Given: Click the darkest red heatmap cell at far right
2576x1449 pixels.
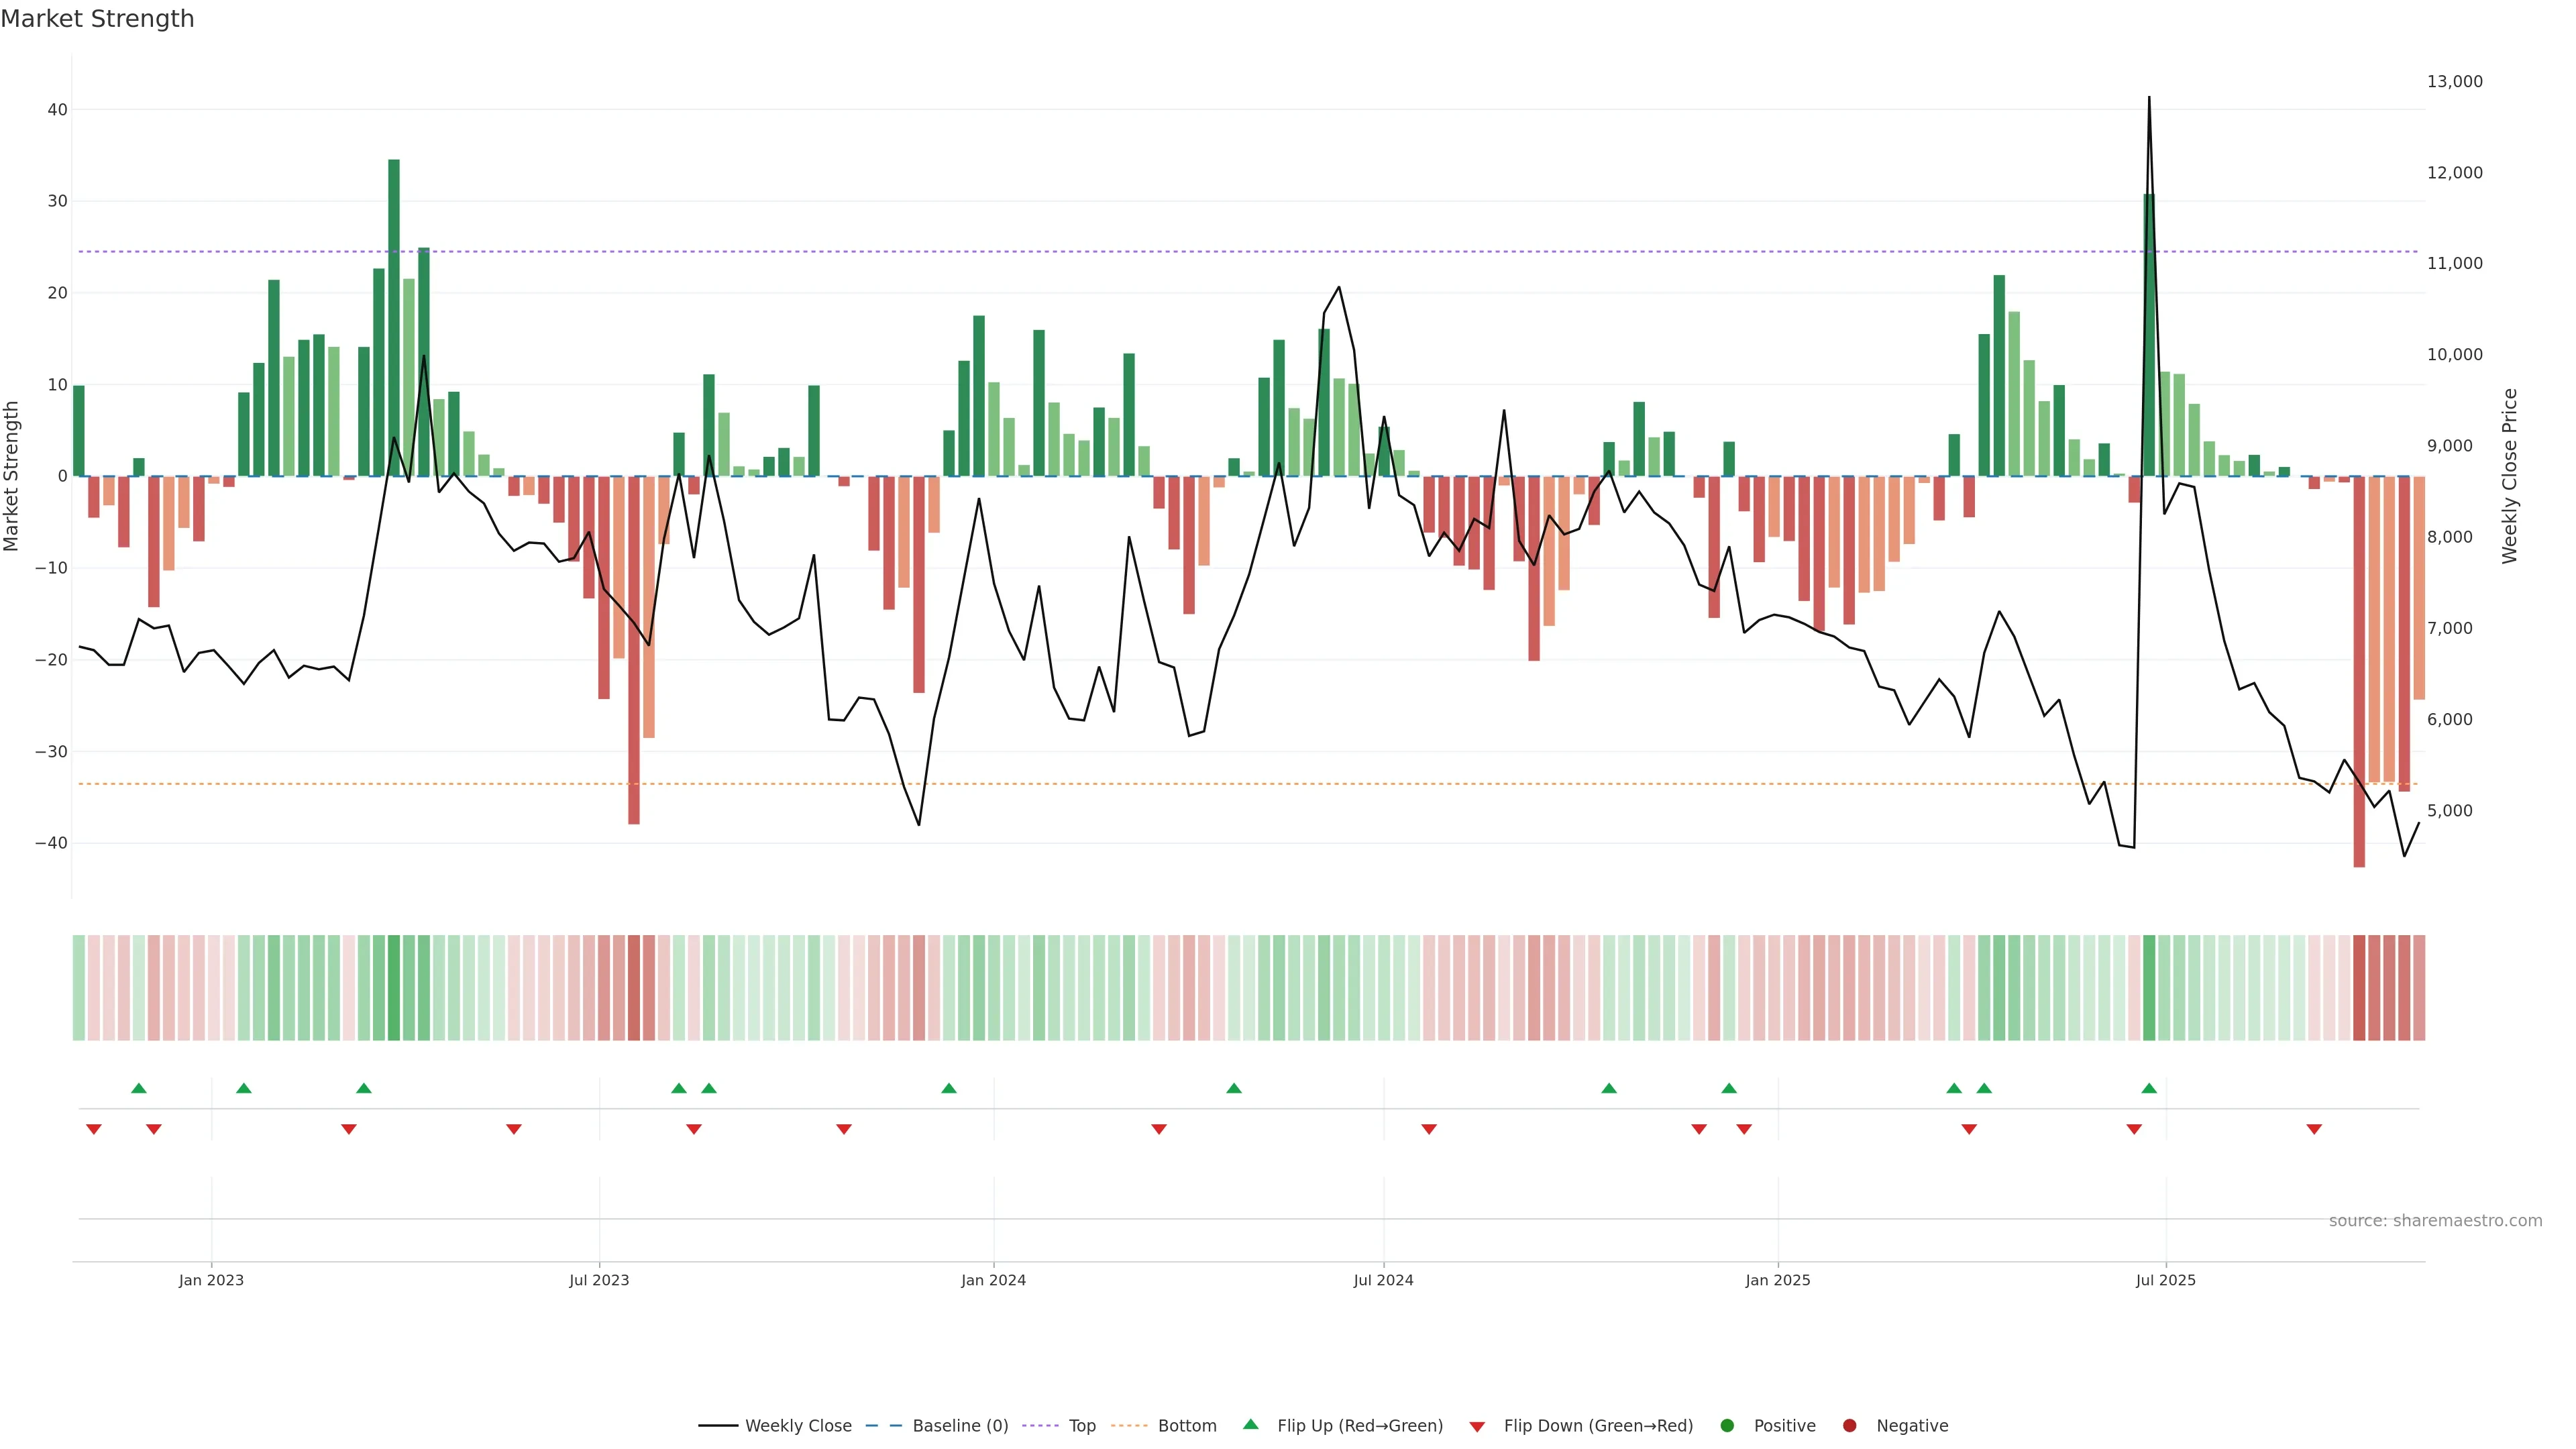Looking at the screenshot, I should 2359,987.
